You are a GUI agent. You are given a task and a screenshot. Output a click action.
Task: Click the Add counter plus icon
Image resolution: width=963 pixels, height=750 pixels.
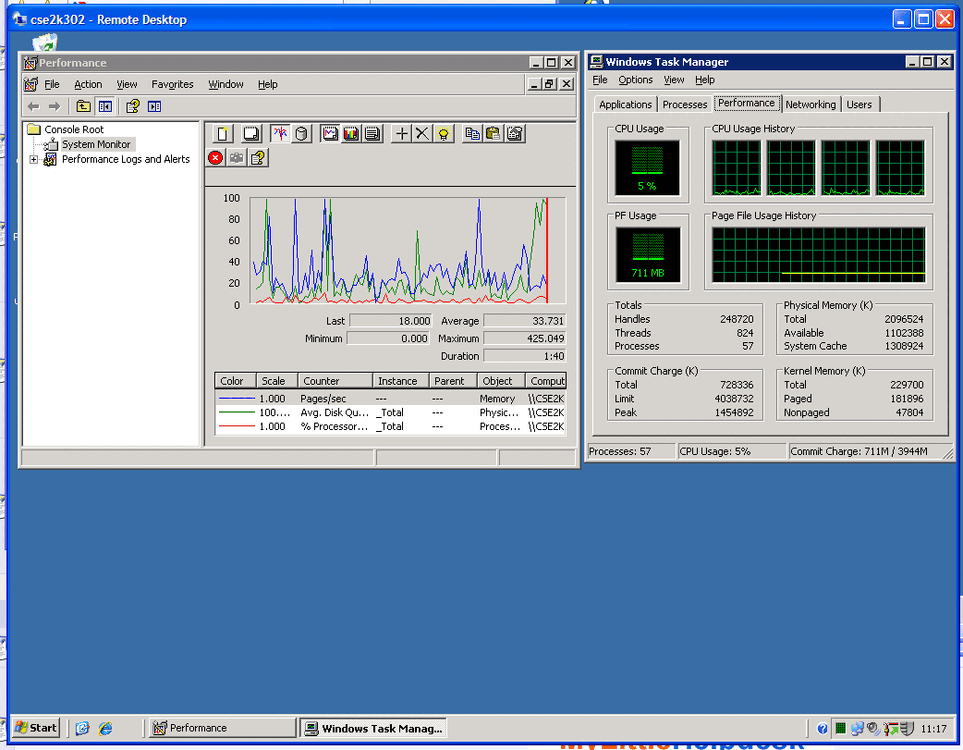(402, 133)
